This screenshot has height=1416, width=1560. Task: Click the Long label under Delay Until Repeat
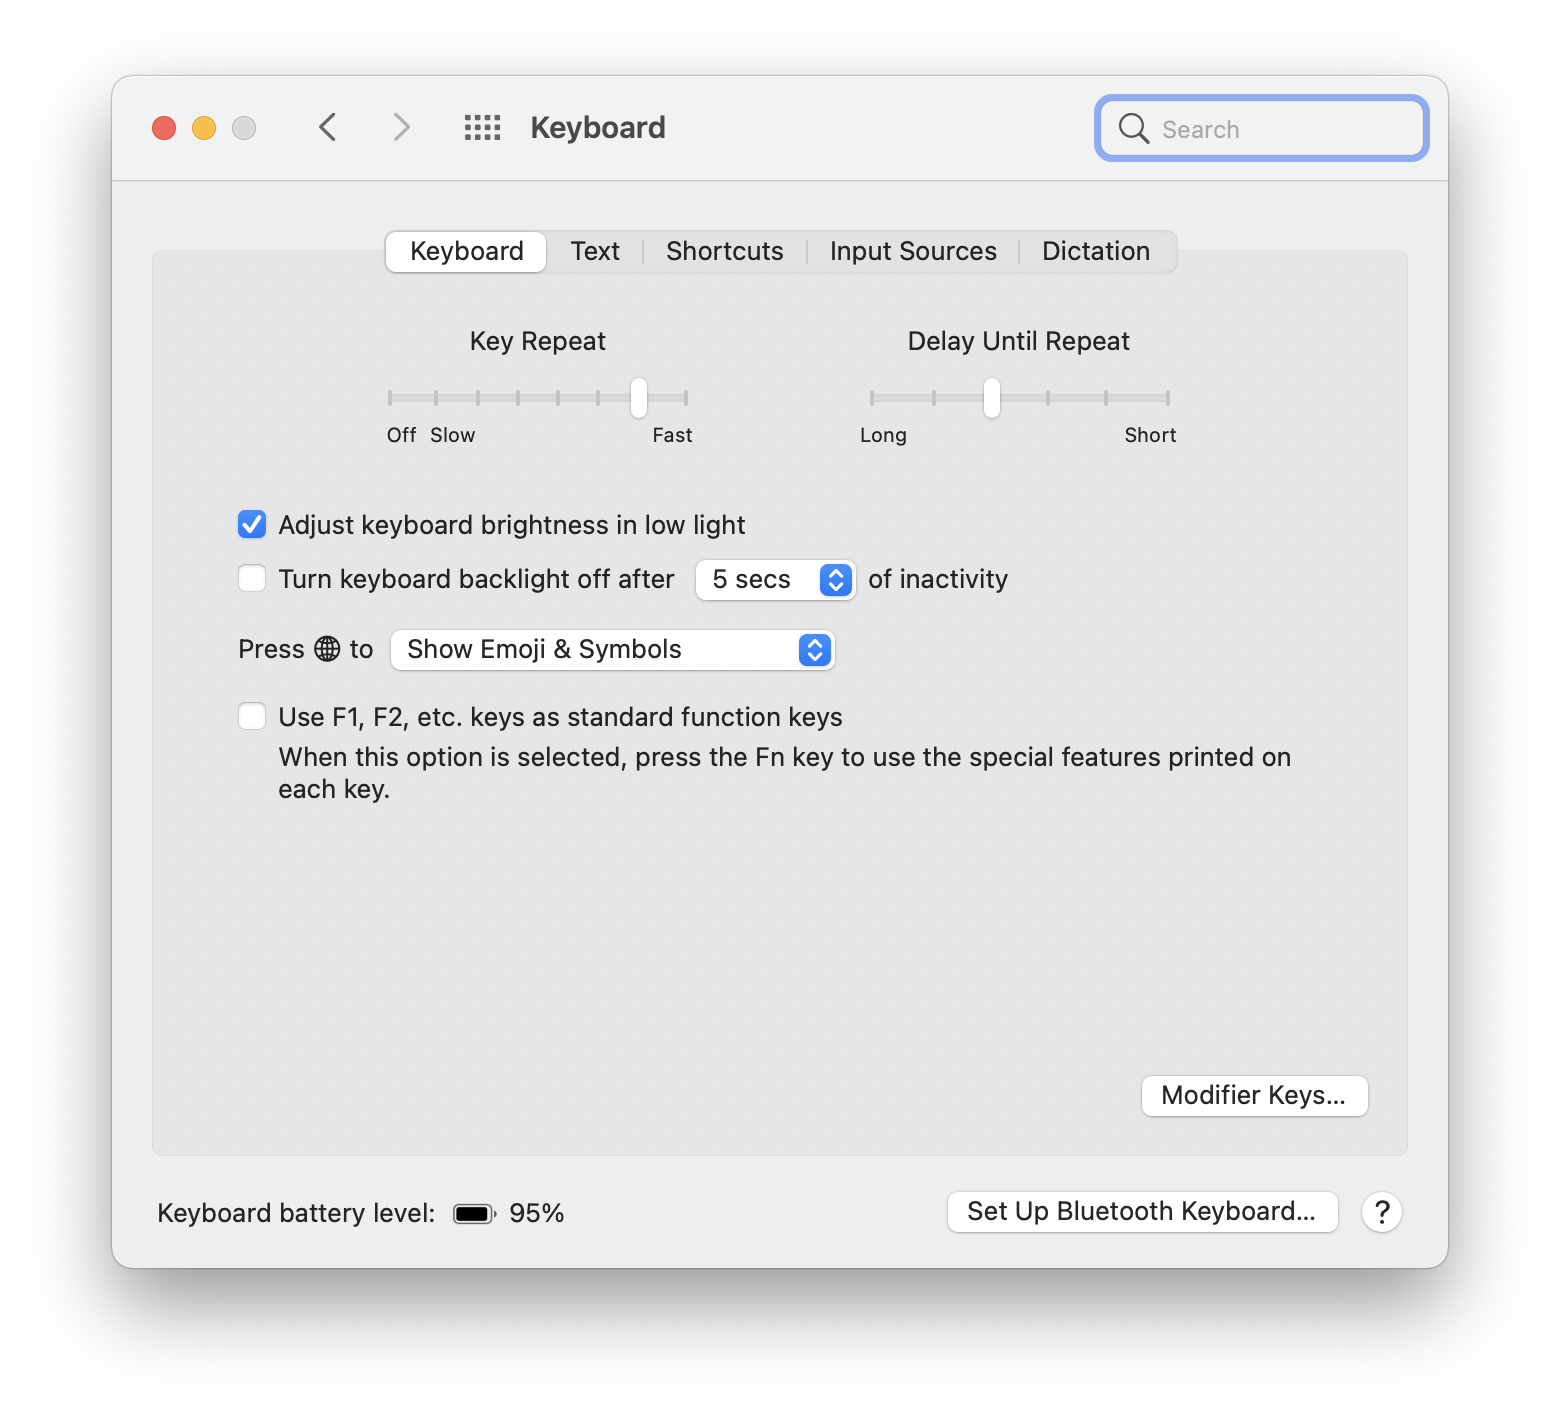[x=883, y=436]
